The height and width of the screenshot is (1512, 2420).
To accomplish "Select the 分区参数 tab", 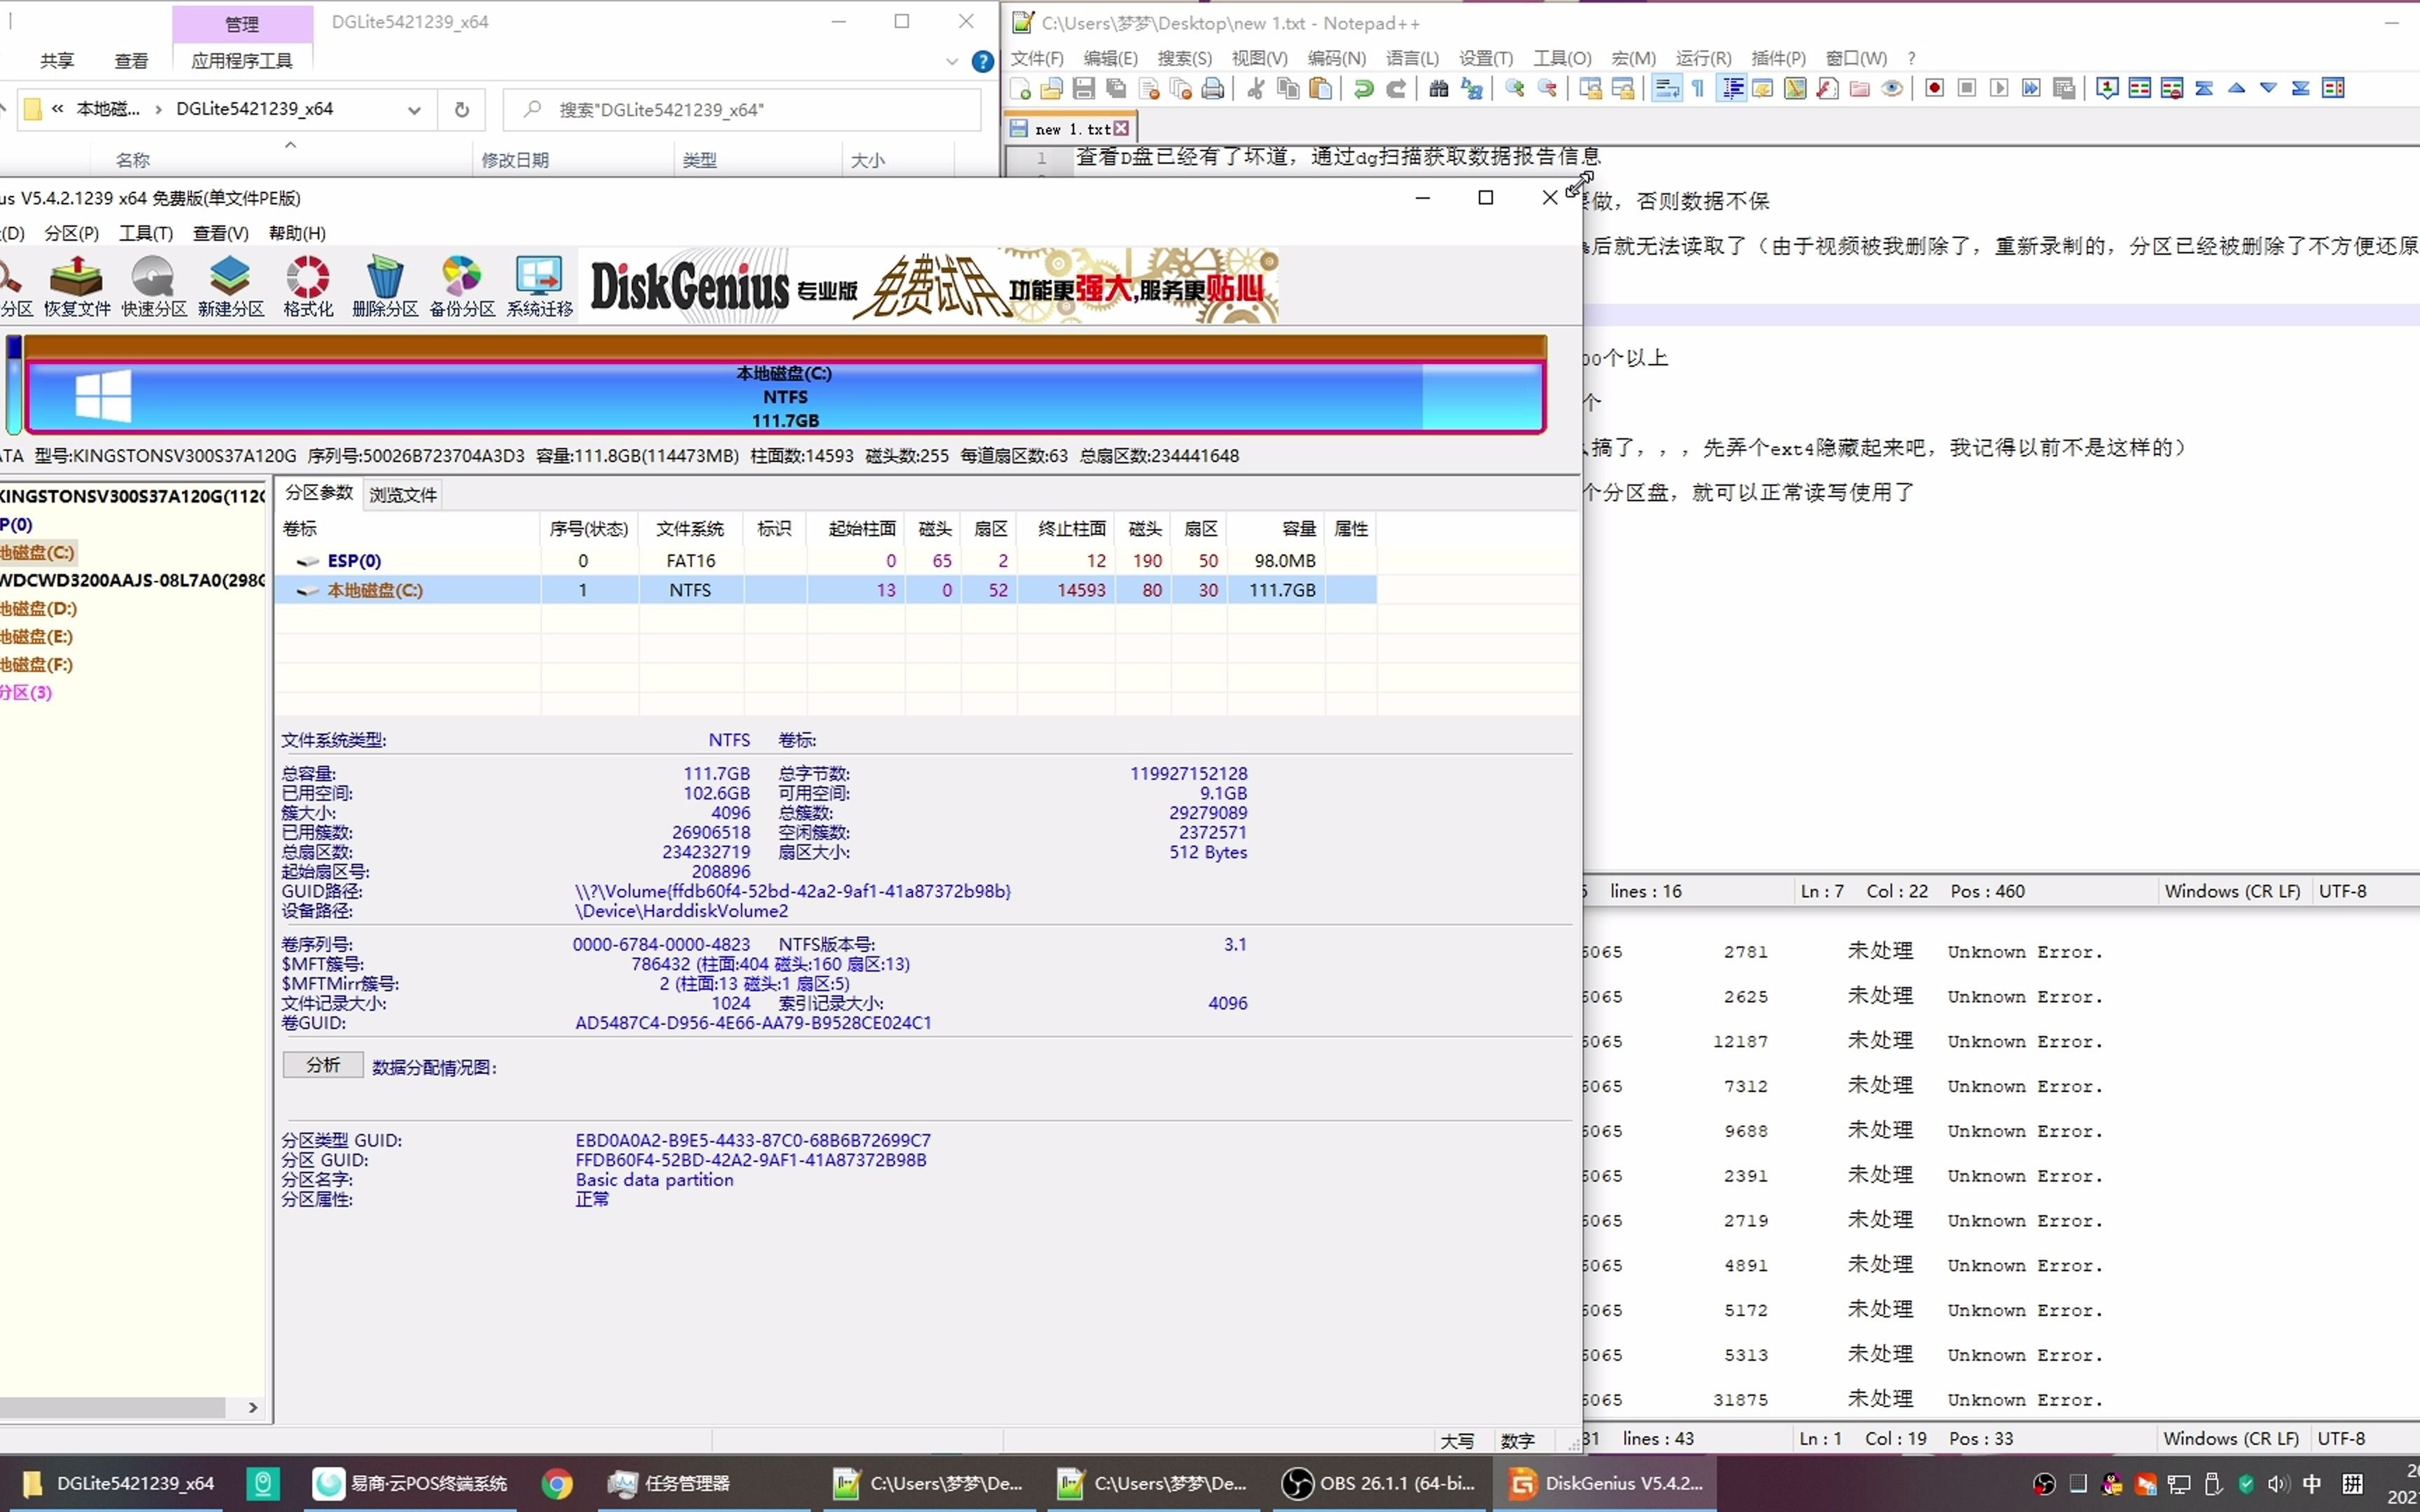I will tap(319, 492).
